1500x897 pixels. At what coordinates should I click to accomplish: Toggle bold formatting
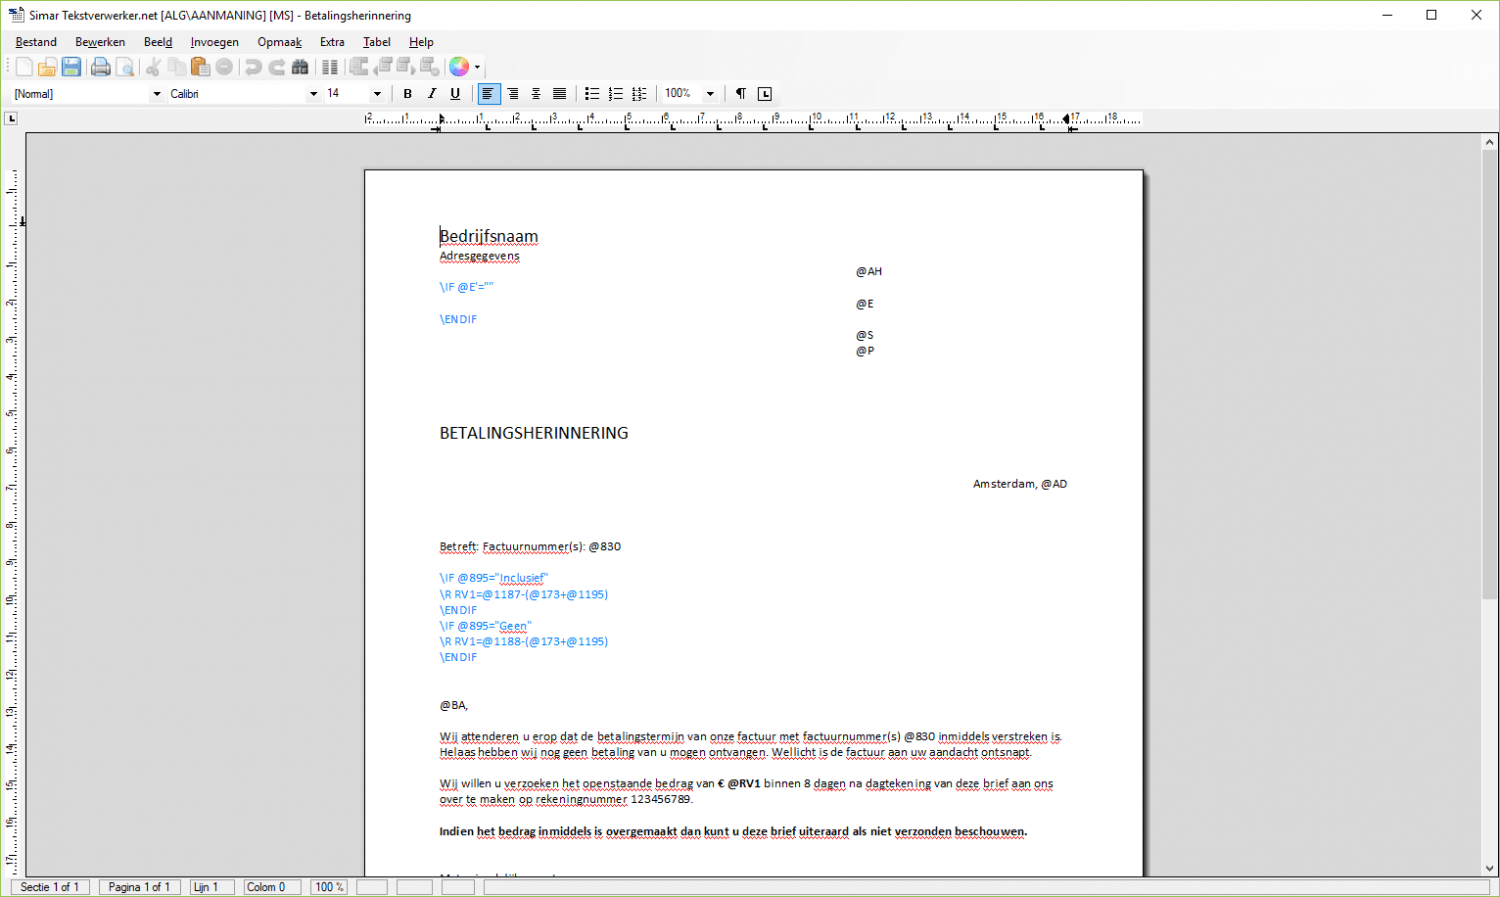pyautogui.click(x=407, y=94)
